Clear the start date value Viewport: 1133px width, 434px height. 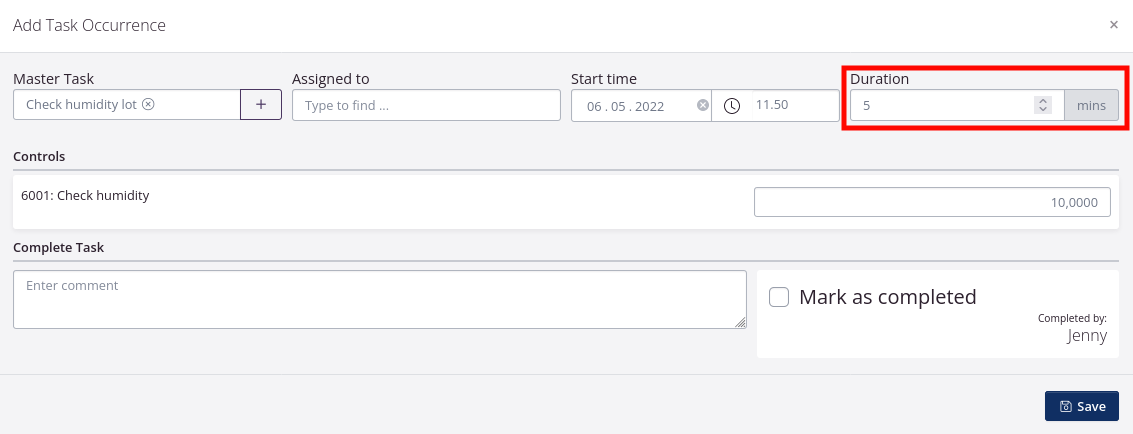pyautogui.click(x=702, y=105)
